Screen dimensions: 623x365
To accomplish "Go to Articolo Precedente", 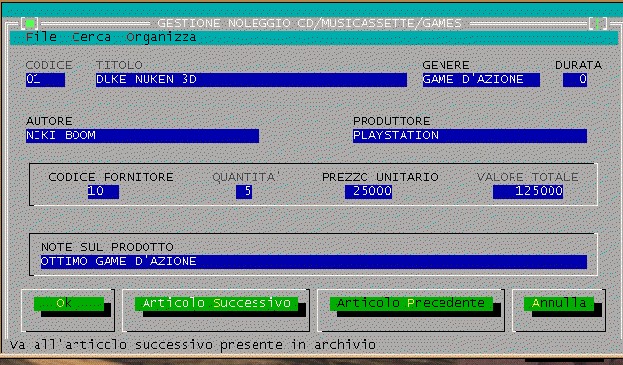I will (x=411, y=304).
